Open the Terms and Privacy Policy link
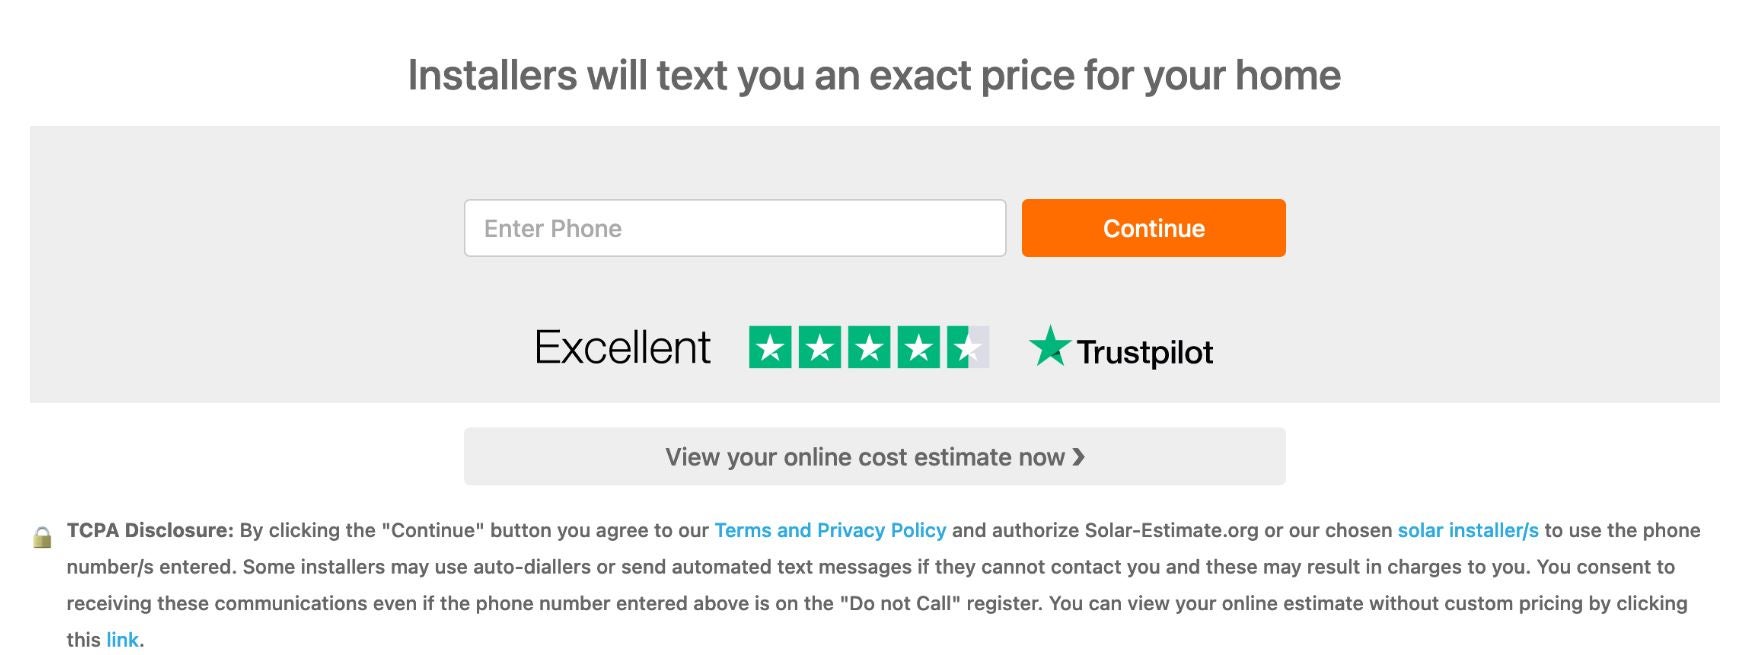 tap(829, 530)
